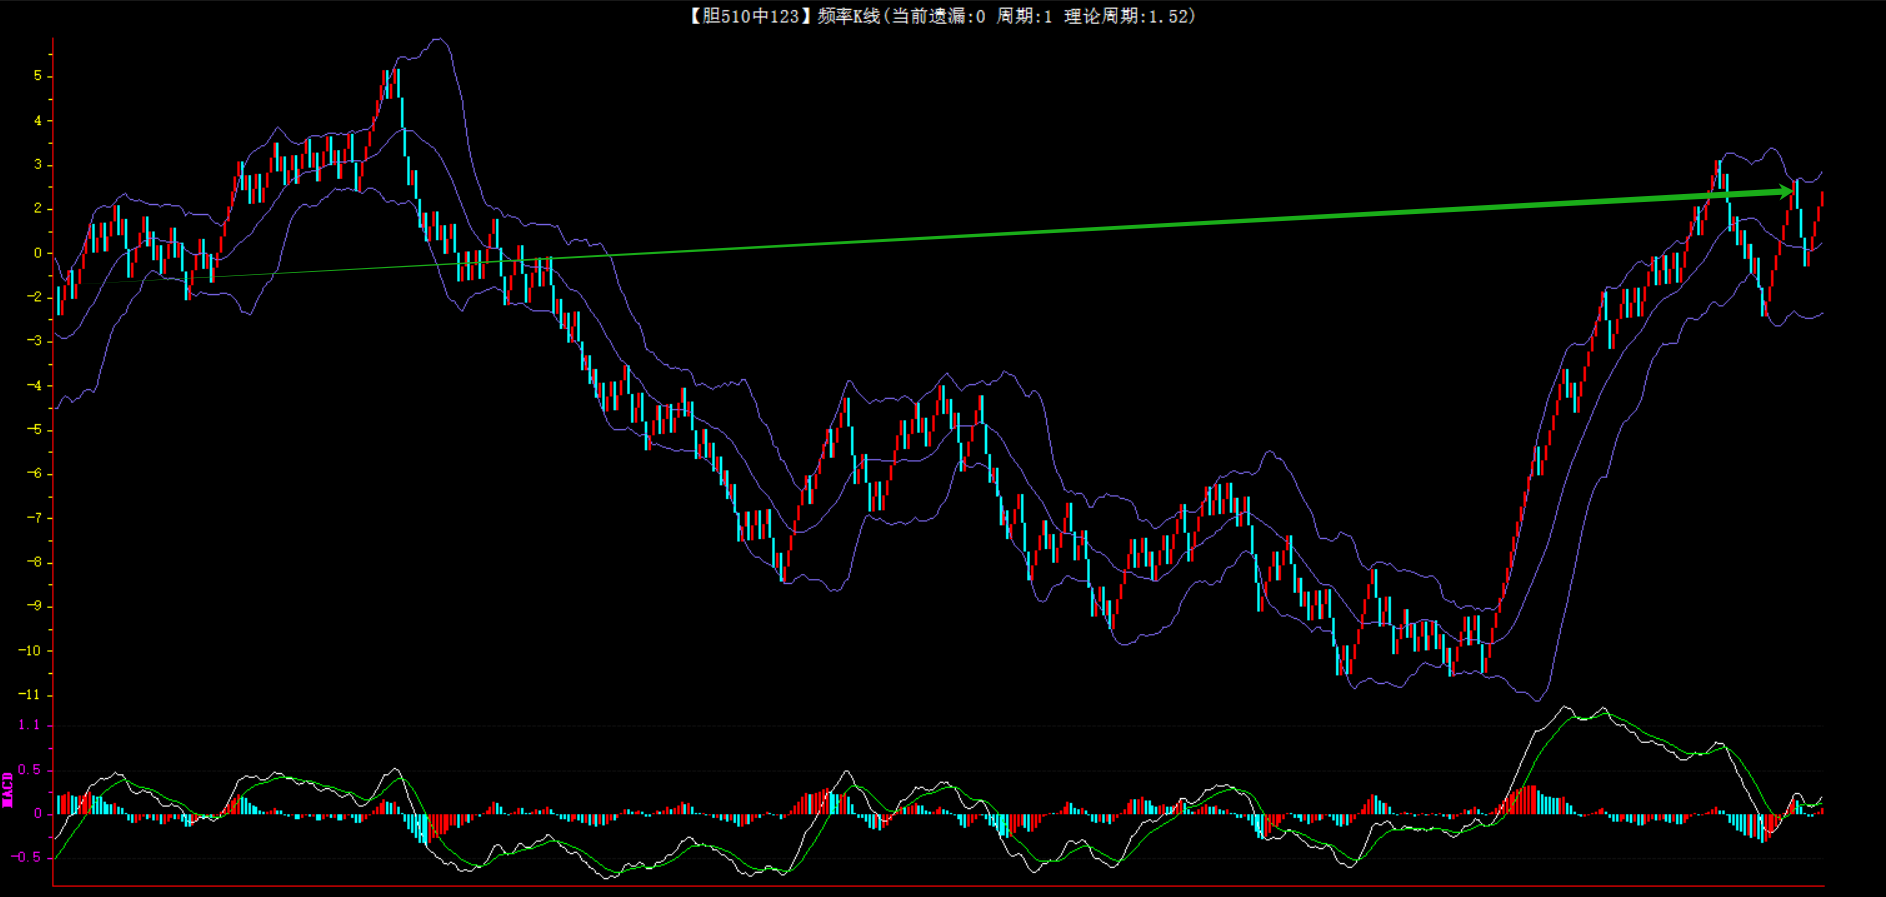Click the lowest point of the lower Bollinger band
Screen dimensions: 1886x897
click(x=1536, y=699)
